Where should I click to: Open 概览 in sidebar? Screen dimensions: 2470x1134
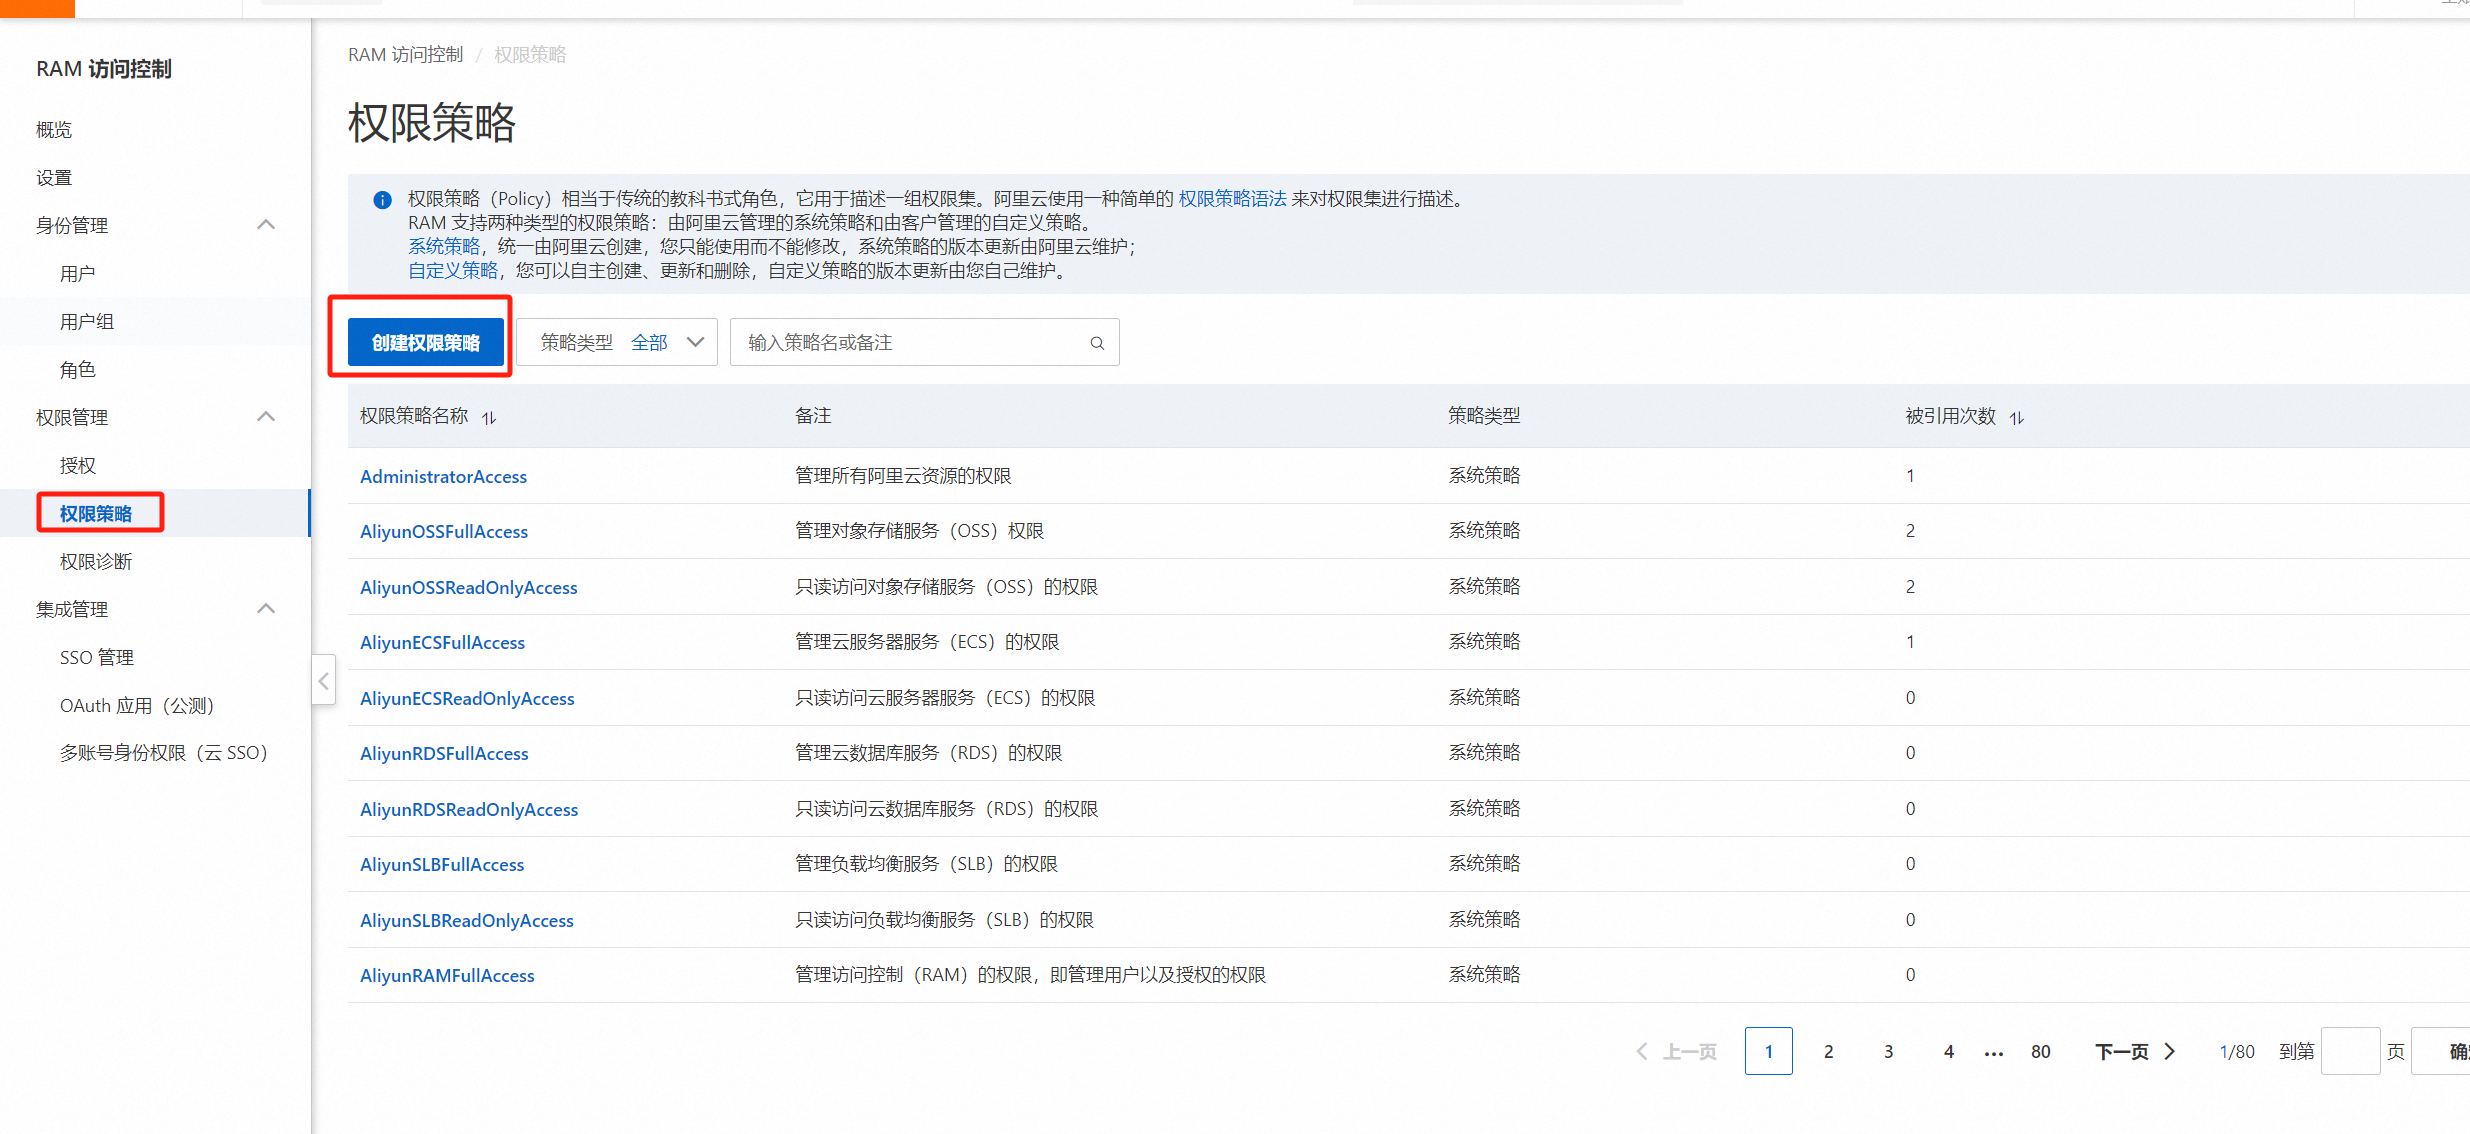pyautogui.click(x=54, y=130)
